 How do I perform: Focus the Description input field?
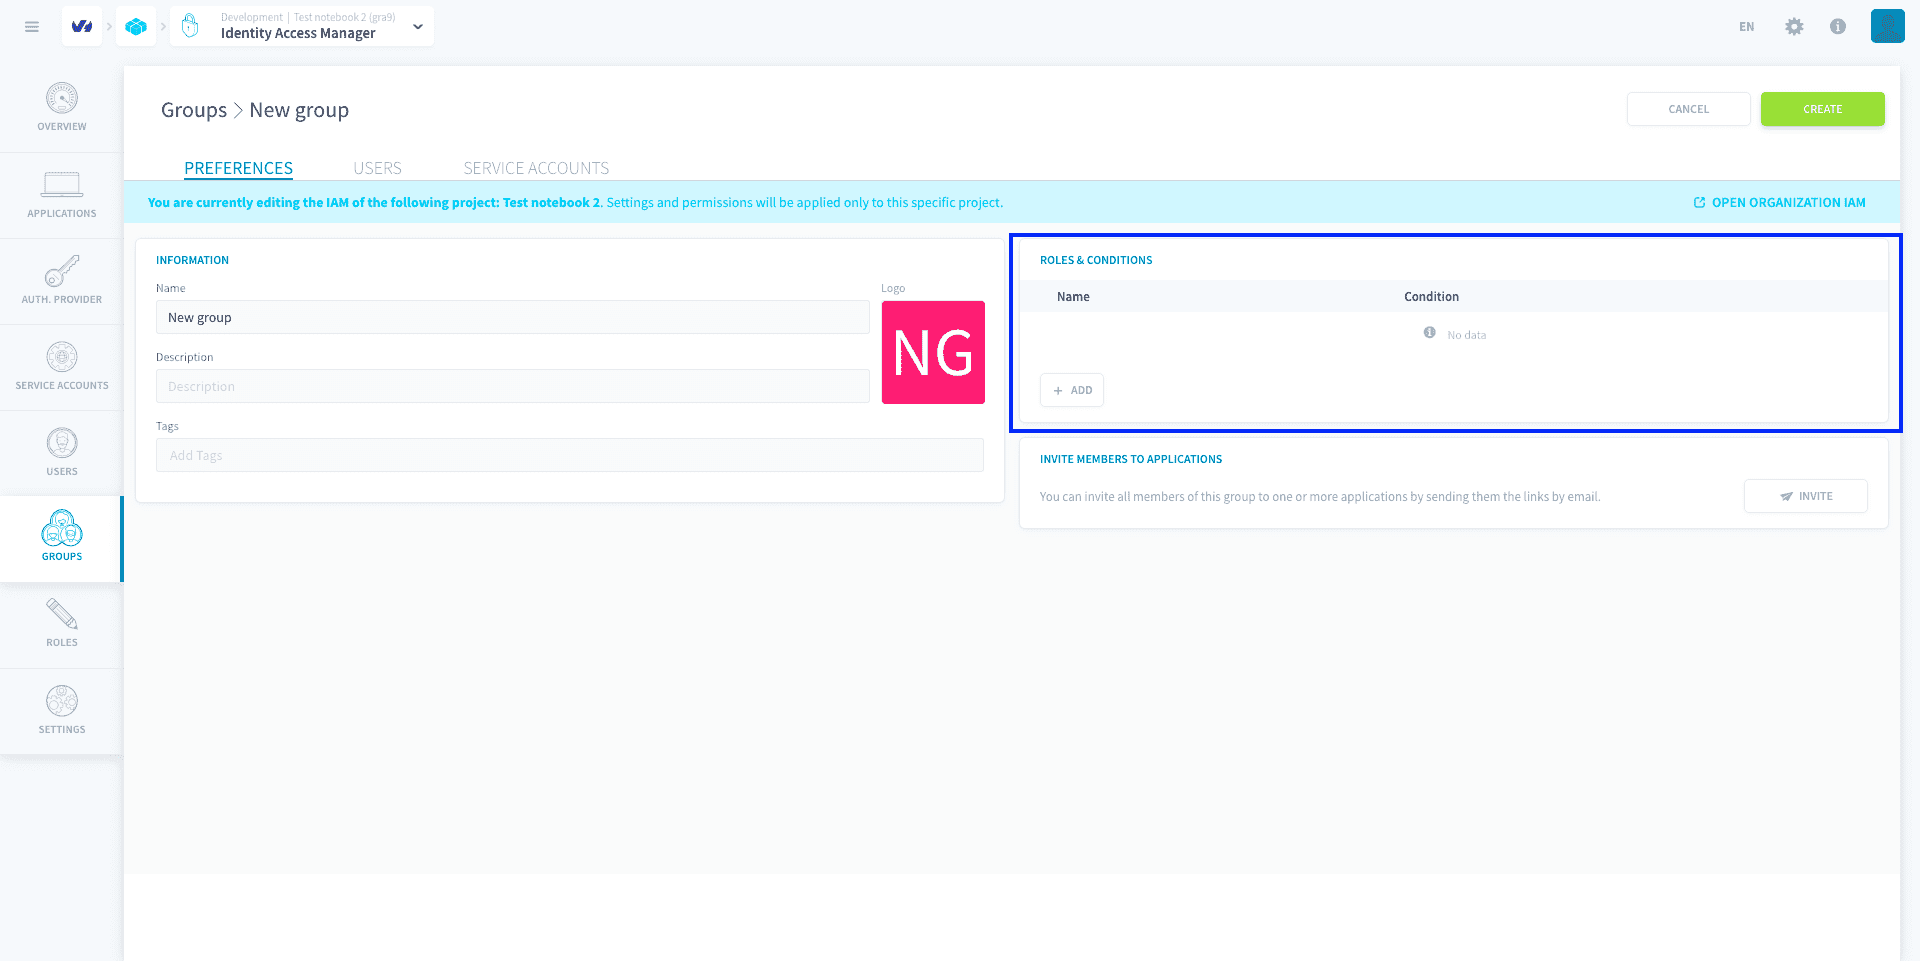click(512, 386)
